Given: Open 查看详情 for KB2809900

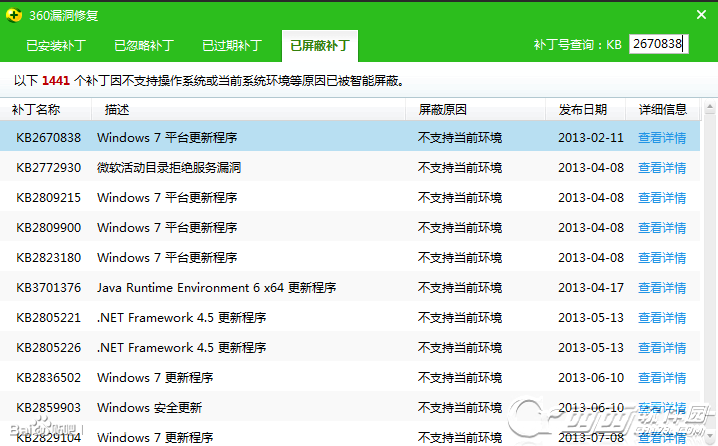Looking at the screenshot, I should click(x=662, y=228).
